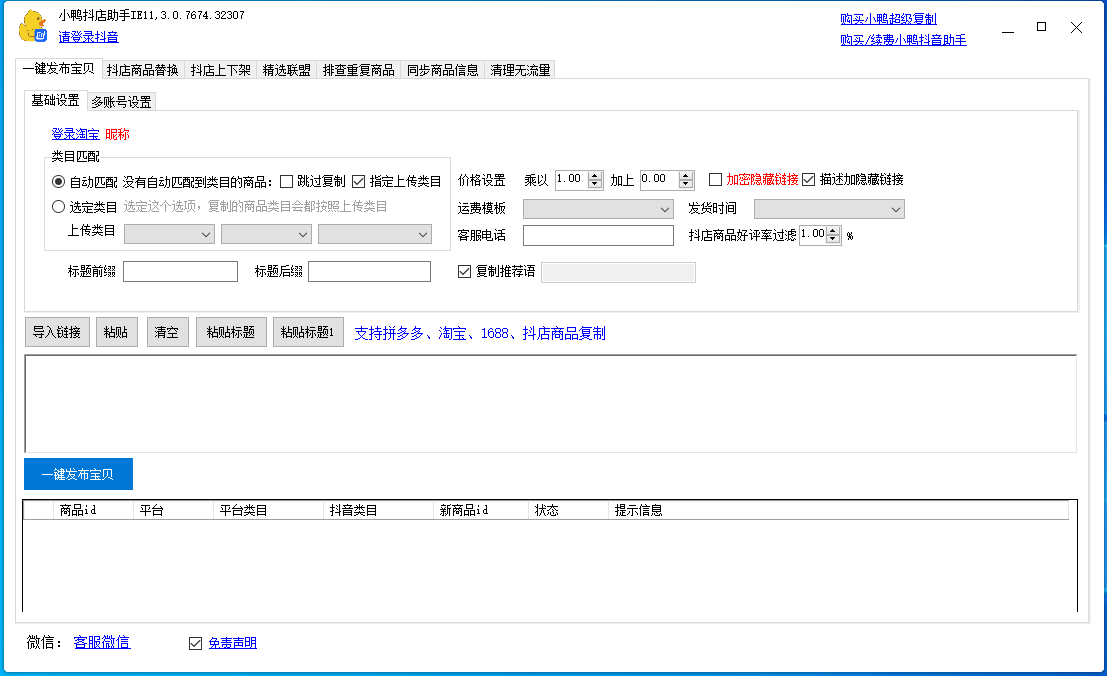
Task: Click the 清空 button
Action: [167, 332]
